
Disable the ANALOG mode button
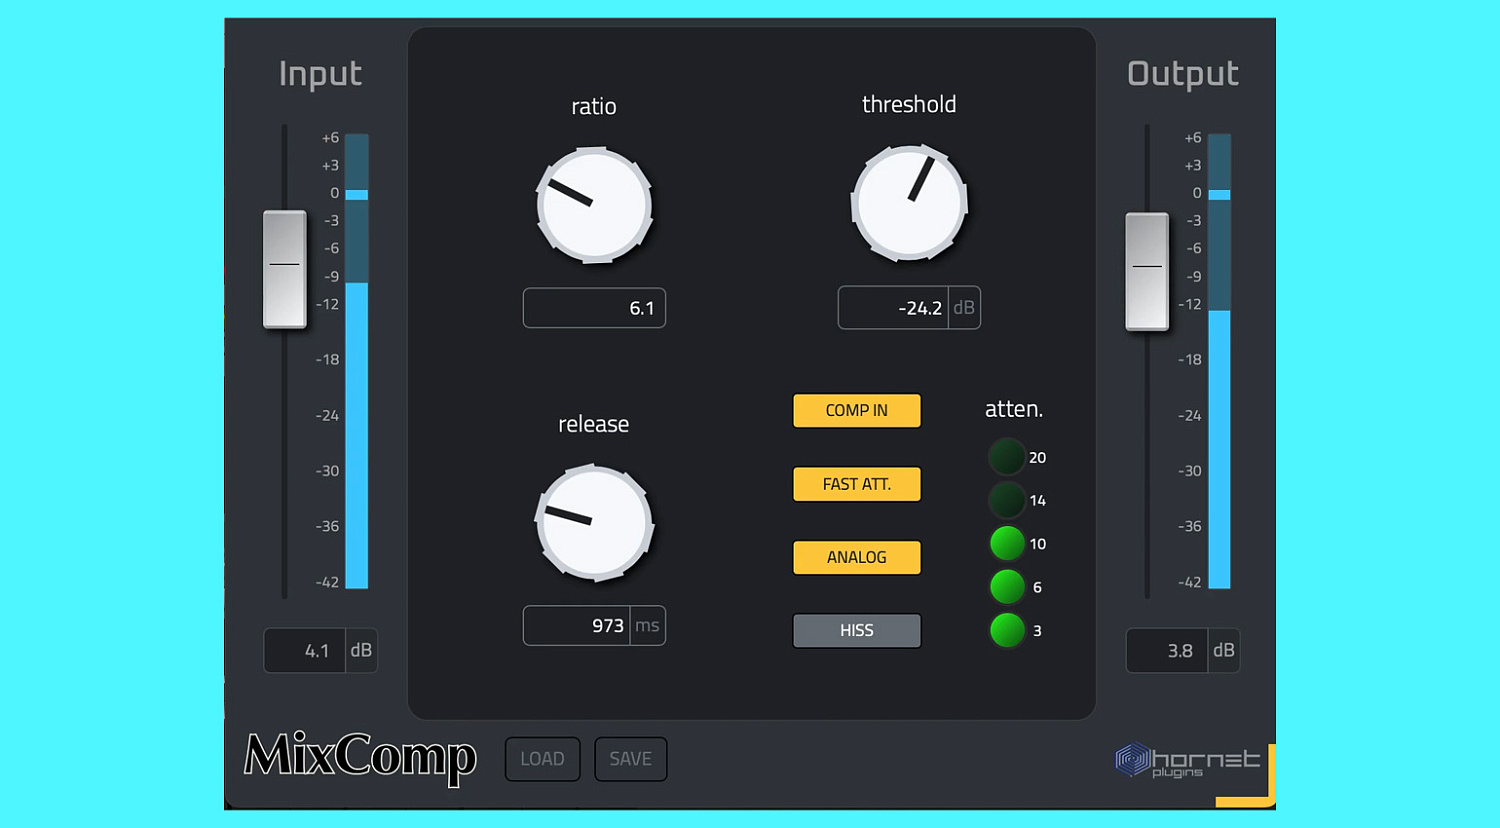tap(857, 557)
